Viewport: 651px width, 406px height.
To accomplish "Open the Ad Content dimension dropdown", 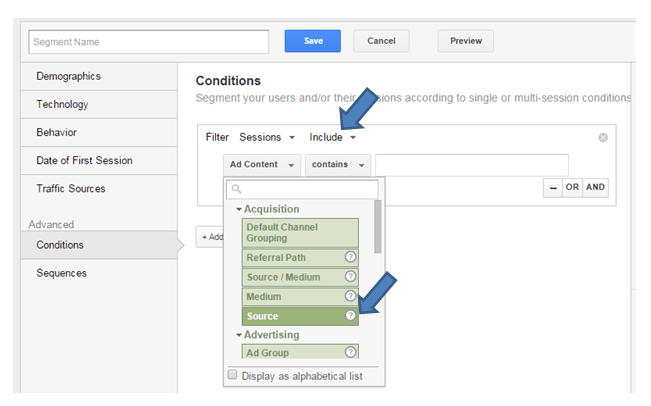I will pyautogui.click(x=262, y=165).
